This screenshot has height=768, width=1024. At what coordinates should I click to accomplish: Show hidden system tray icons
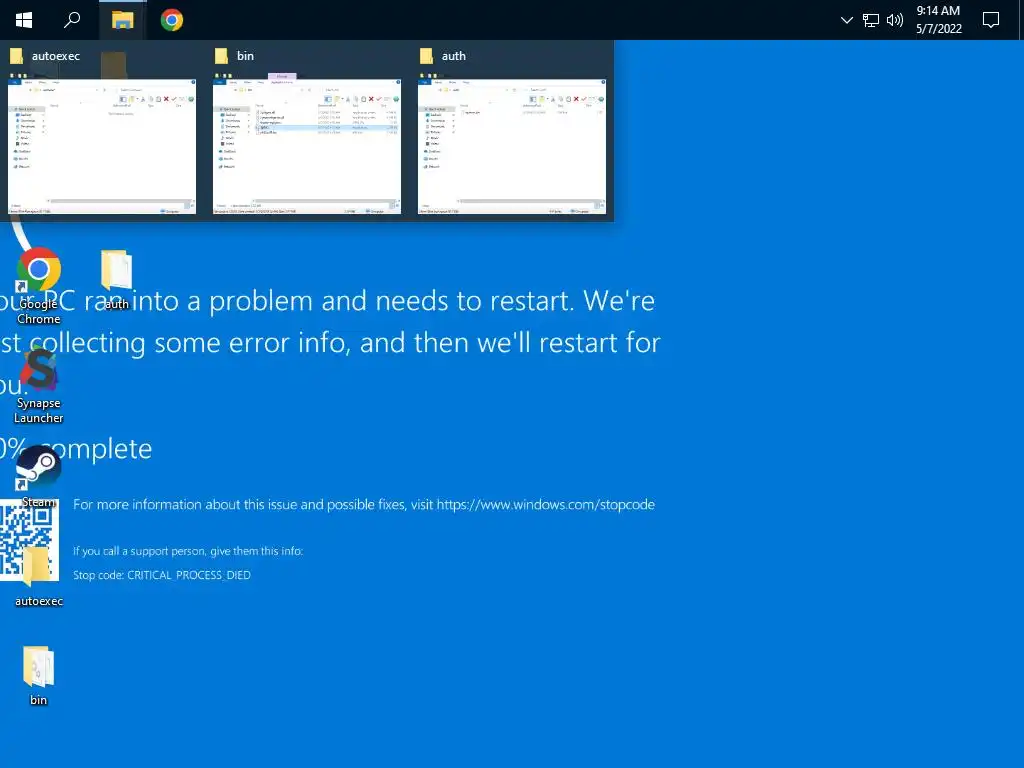846,20
